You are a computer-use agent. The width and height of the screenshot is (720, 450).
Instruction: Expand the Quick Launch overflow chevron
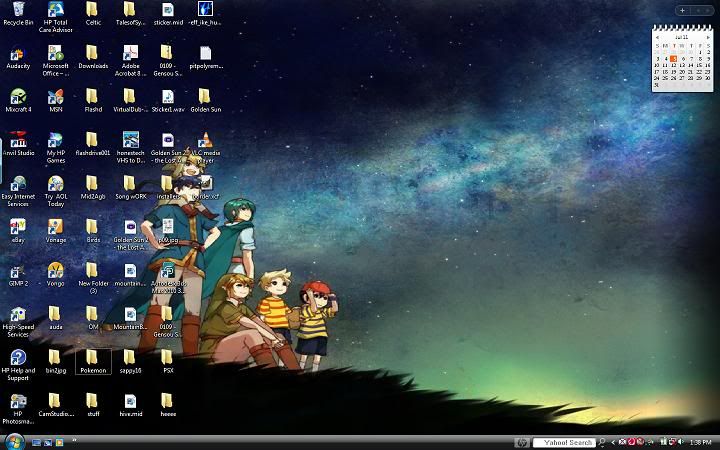[x=74, y=440]
